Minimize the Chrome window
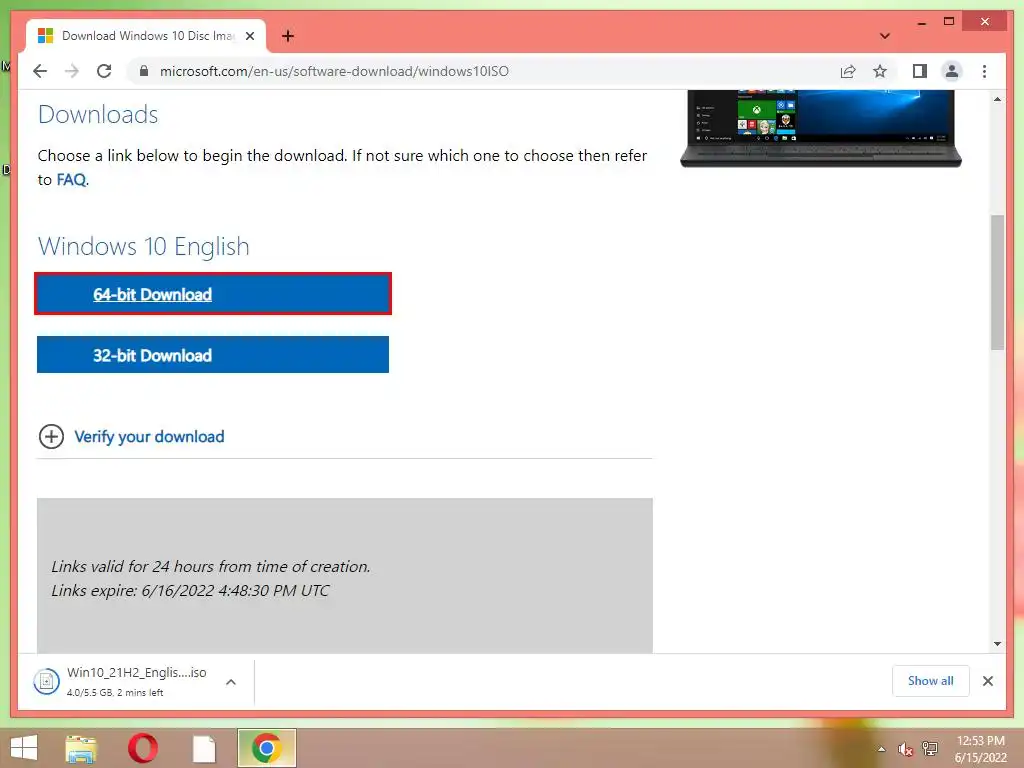This screenshot has height=768, width=1024. (921, 22)
